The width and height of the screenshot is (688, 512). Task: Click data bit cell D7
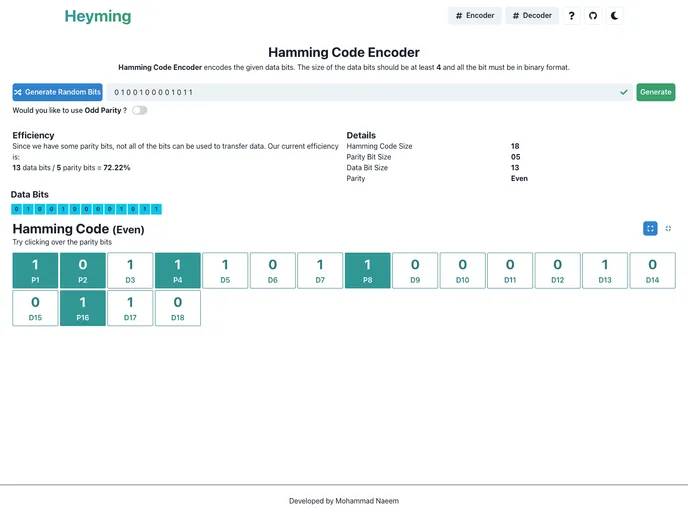click(320, 270)
